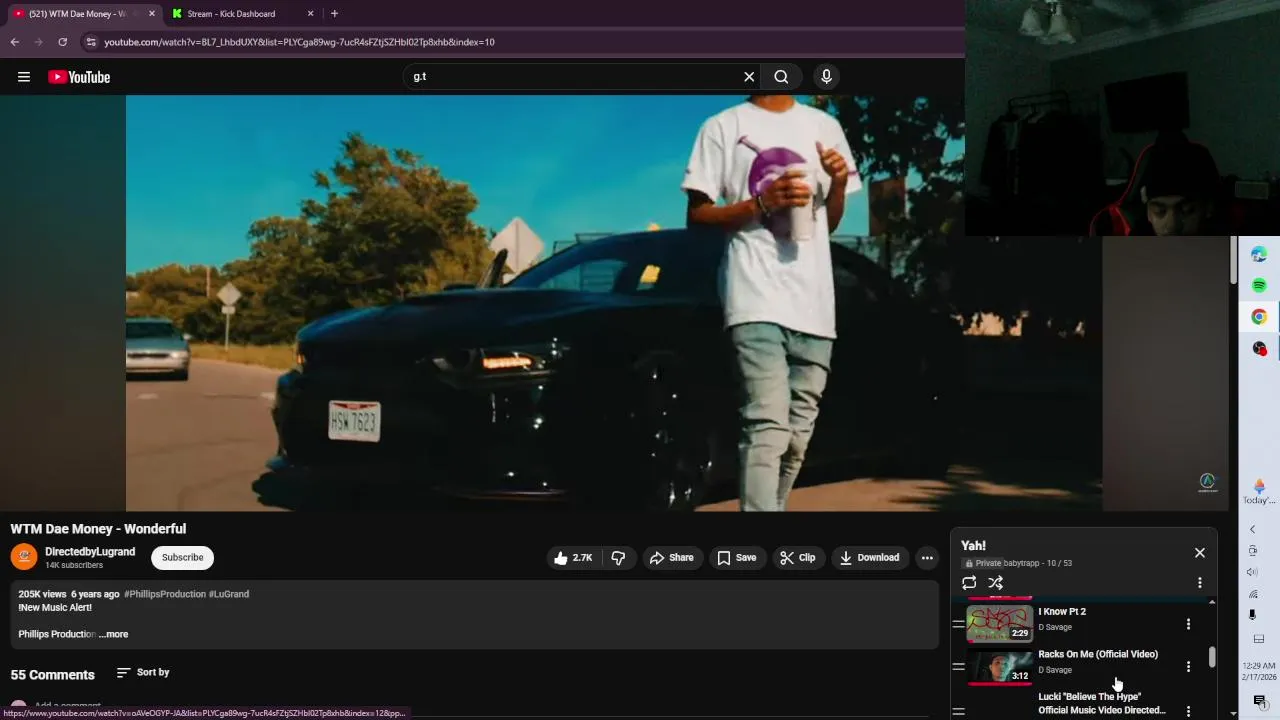Open the Yah! playlist title
The width and height of the screenshot is (1280, 720).
point(973,546)
